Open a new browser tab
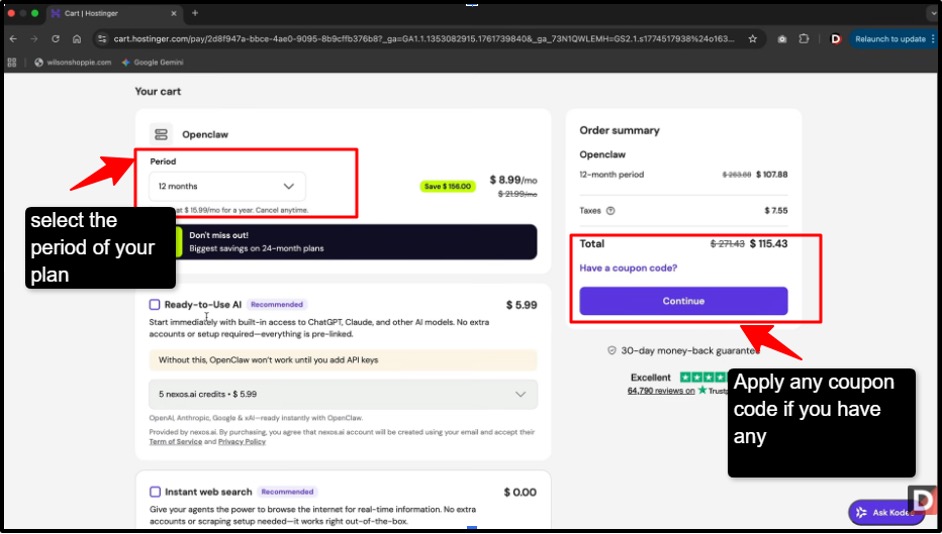The width and height of the screenshot is (942, 534). pyautogui.click(x=195, y=13)
